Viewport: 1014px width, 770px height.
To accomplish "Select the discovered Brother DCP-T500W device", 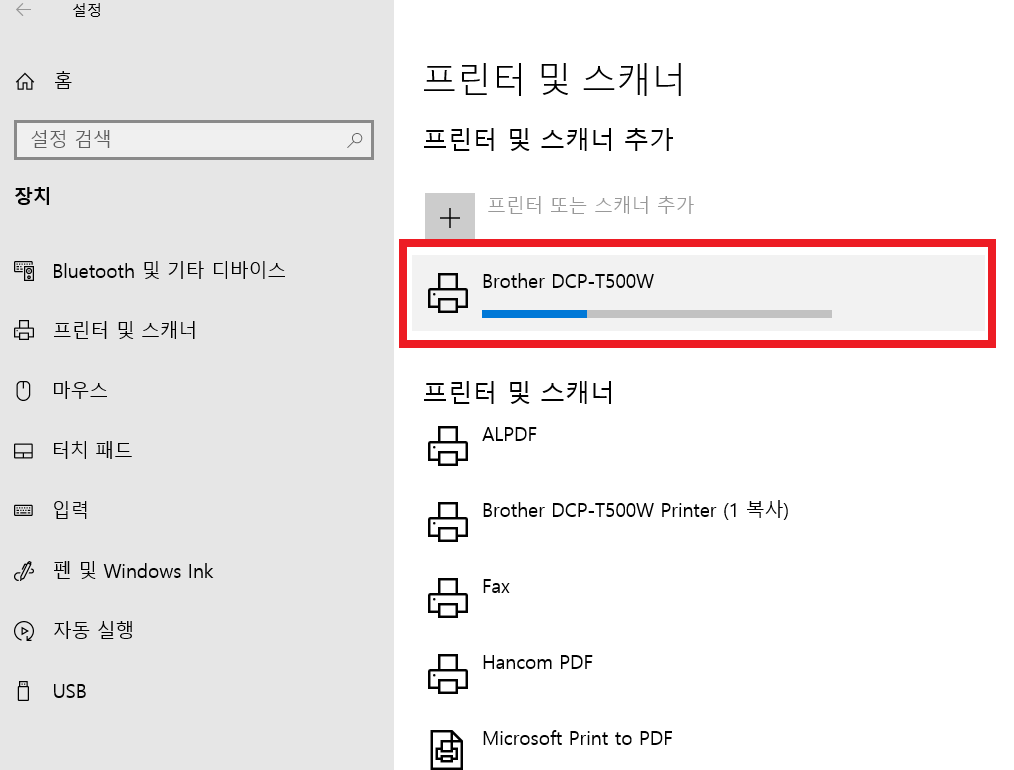I will tap(698, 293).
